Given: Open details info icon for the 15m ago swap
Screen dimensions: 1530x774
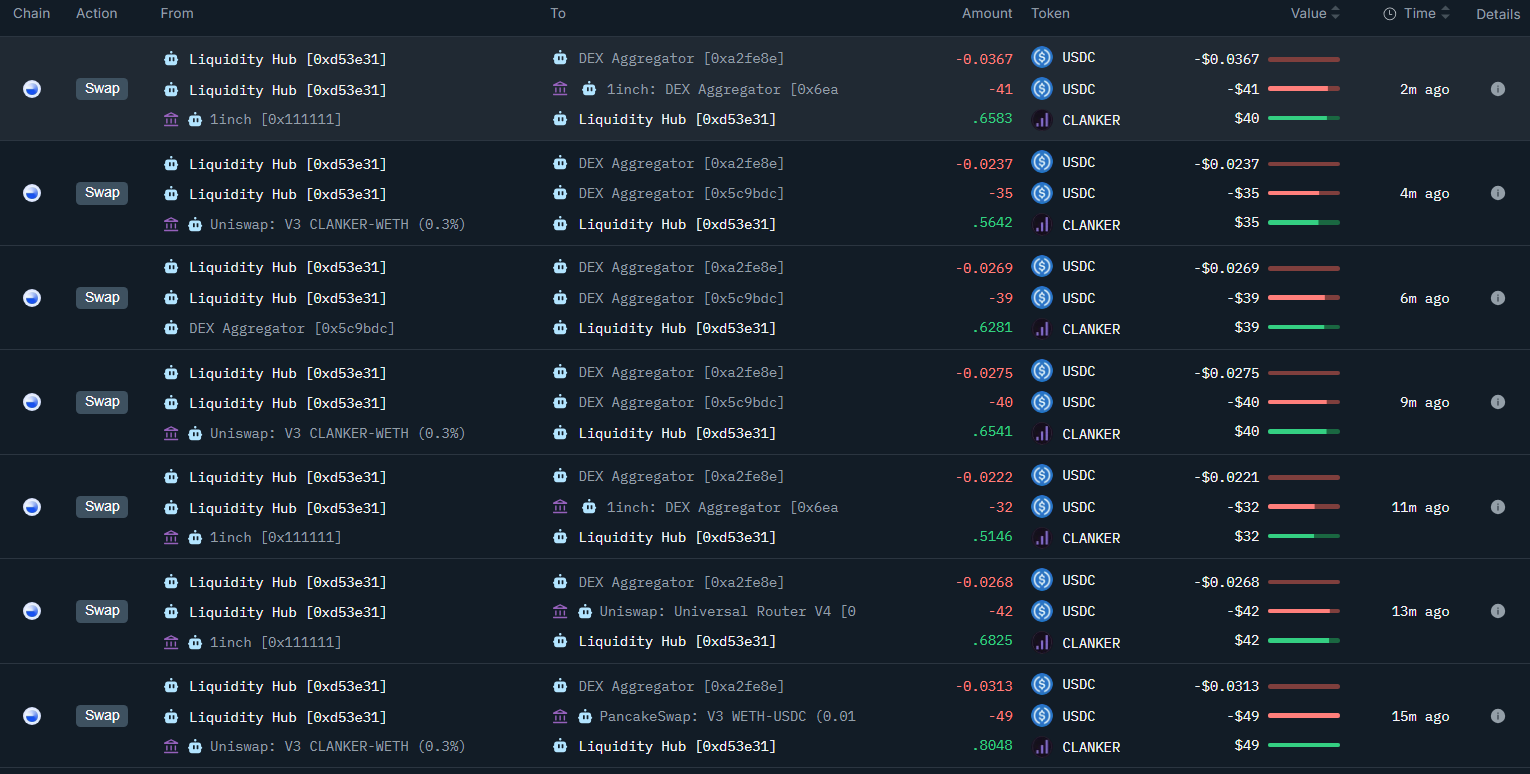Looking at the screenshot, I should tap(1498, 716).
